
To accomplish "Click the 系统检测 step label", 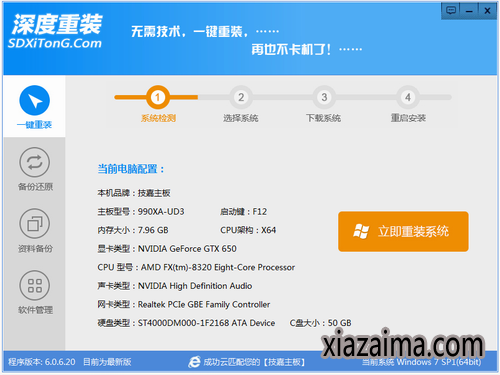I will click(158, 118).
